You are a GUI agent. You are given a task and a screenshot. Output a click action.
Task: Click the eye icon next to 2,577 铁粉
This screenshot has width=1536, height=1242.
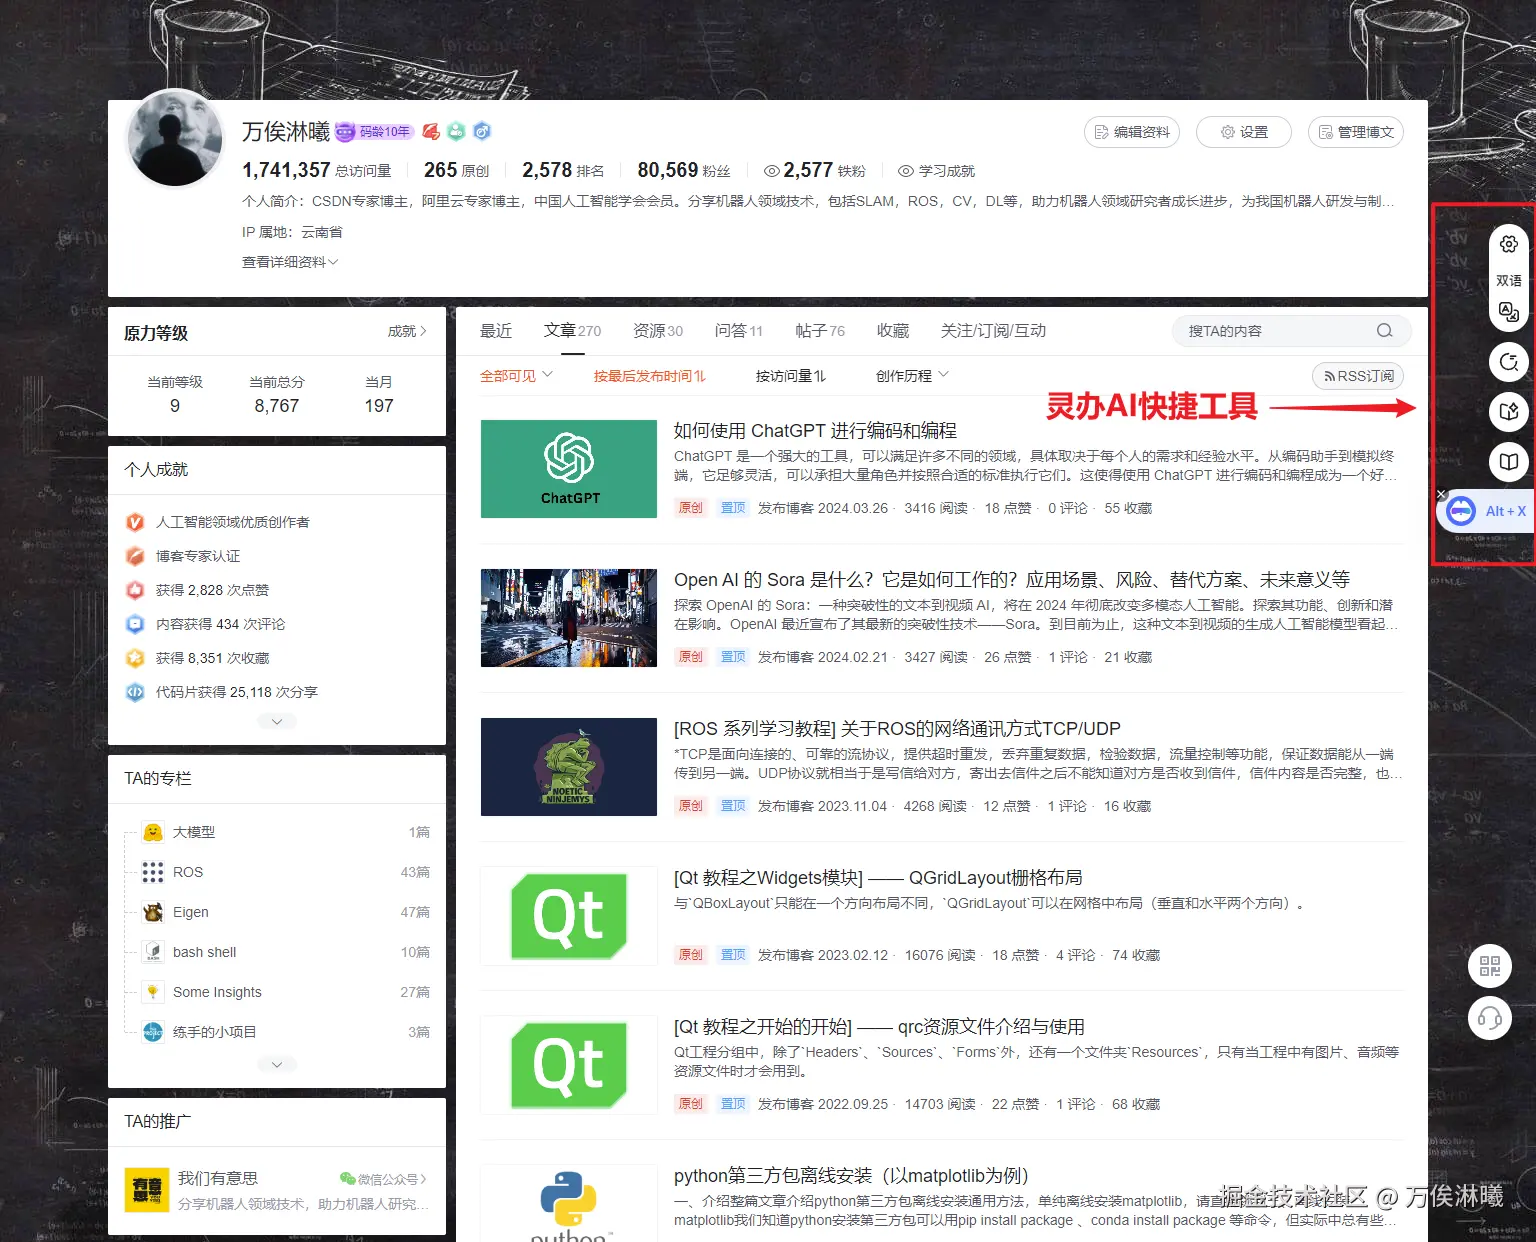[771, 171]
